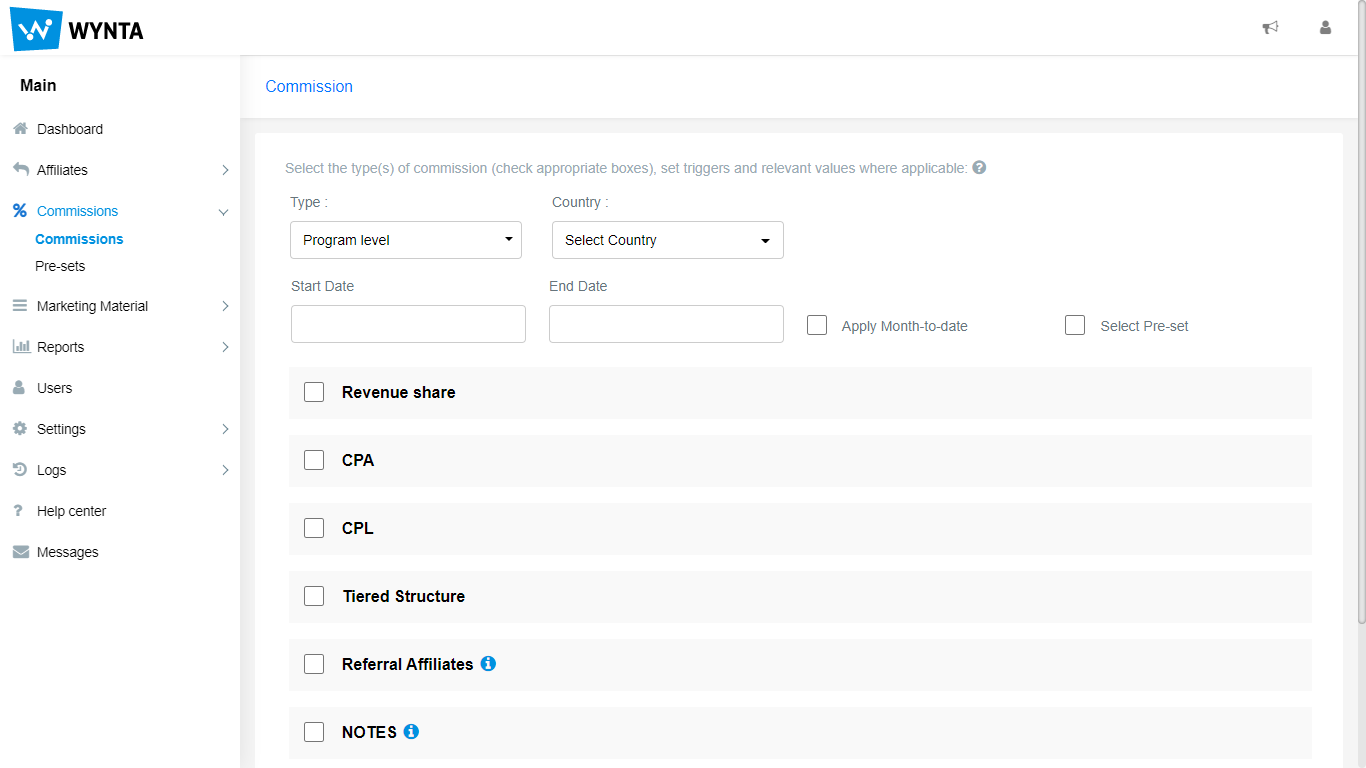Open the Select Country dropdown
This screenshot has width=1366, height=768.
(x=667, y=240)
